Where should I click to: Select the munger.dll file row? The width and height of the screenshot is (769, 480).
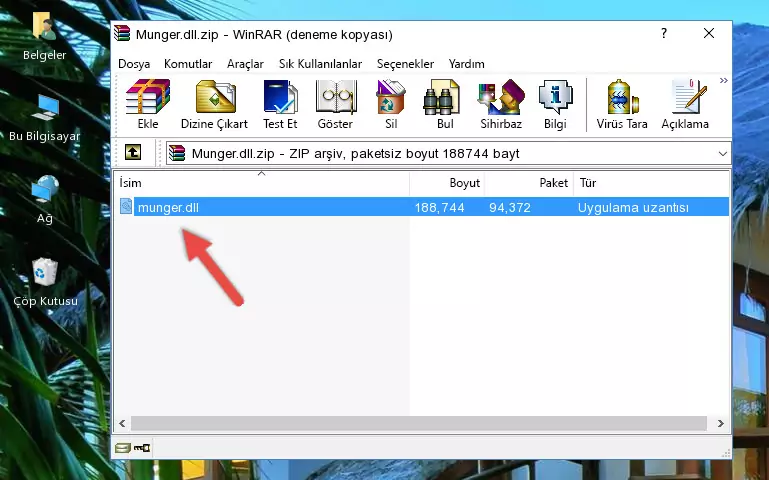coord(424,207)
